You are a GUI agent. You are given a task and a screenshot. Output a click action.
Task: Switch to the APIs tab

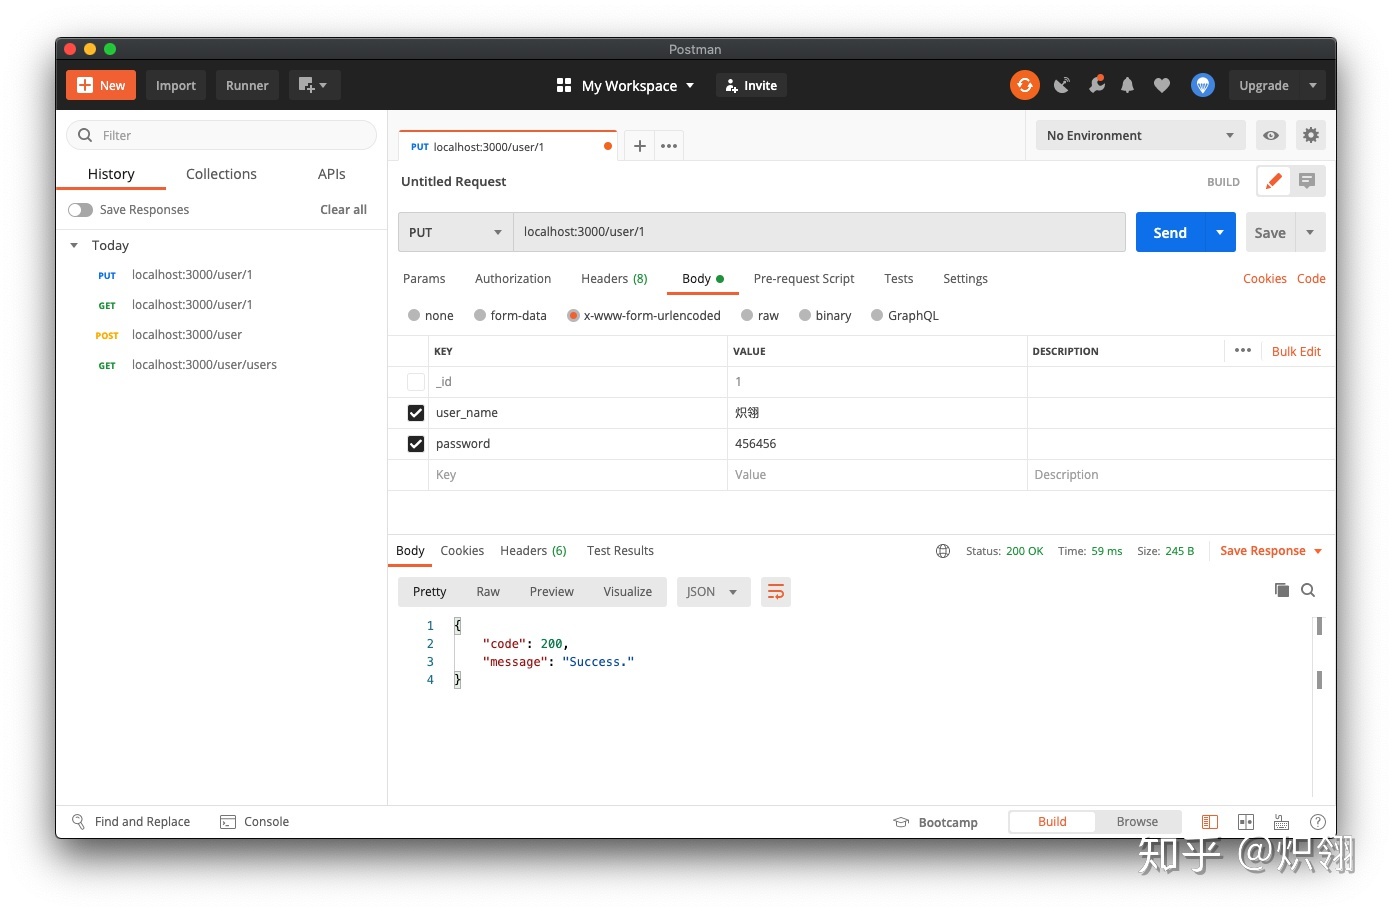331,174
